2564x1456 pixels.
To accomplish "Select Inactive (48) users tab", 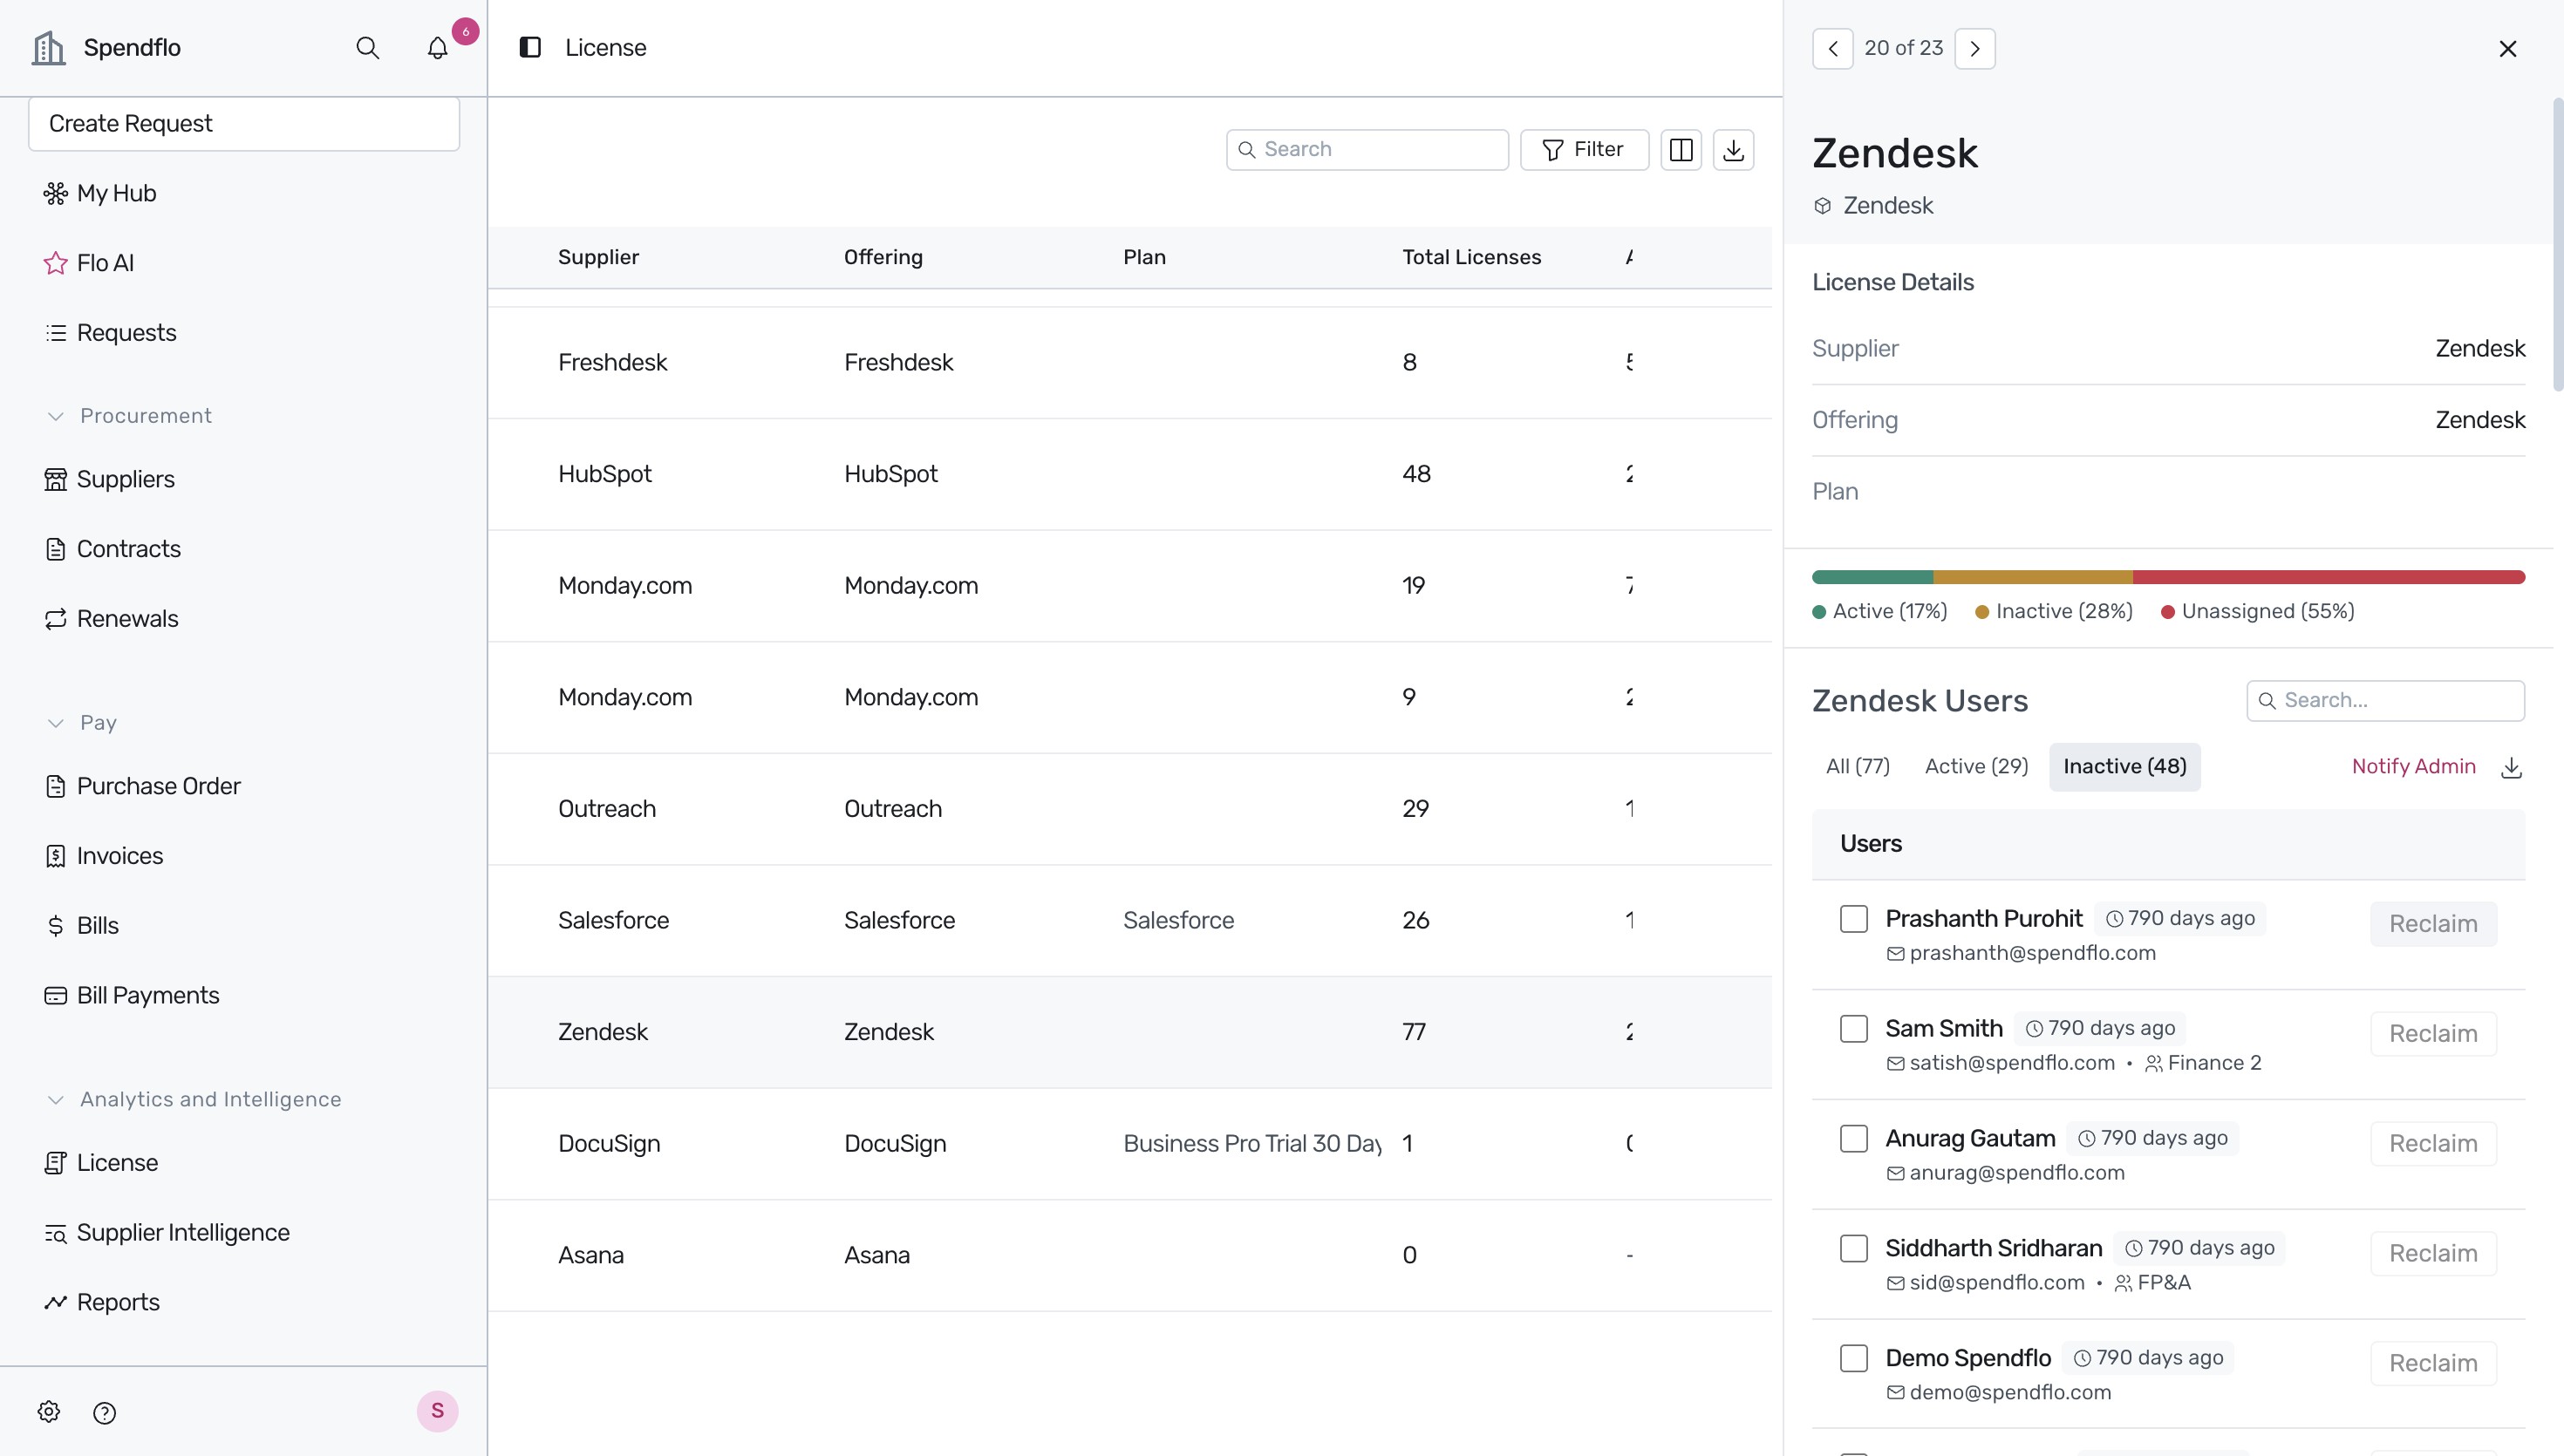I will pyautogui.click(x=2125, y=767).
